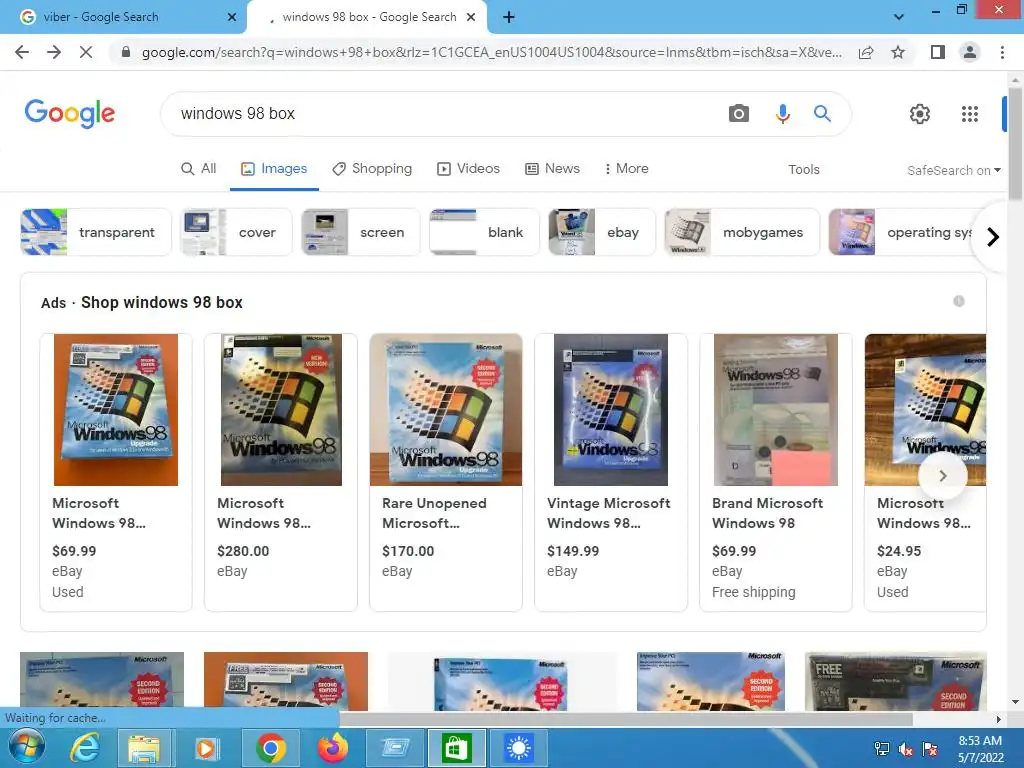Open a new browser tab
Viewport: 1024px width, 768px height.
click(509, 17)
